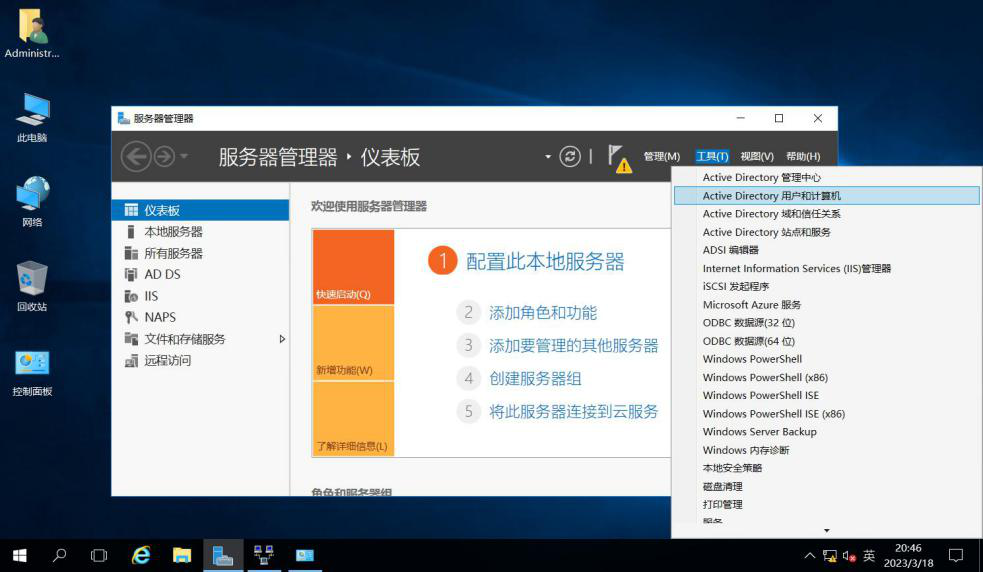Viewport: 983px width, 572px height.
Task: Click the forward navigation arrow in Server Manager
Action: click(x=164, y=156)
